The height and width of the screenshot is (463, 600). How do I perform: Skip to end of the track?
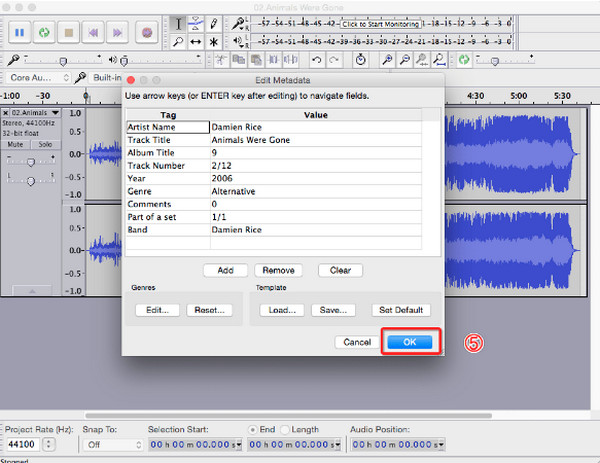(117, 33)
